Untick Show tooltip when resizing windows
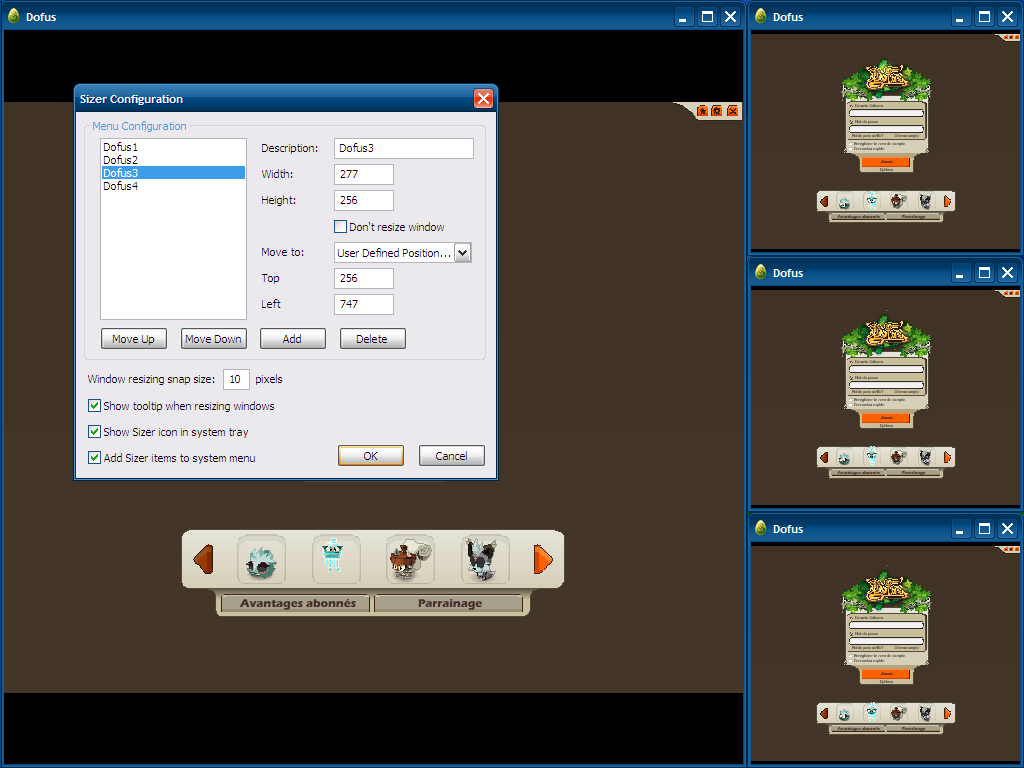 coord(94,406)
